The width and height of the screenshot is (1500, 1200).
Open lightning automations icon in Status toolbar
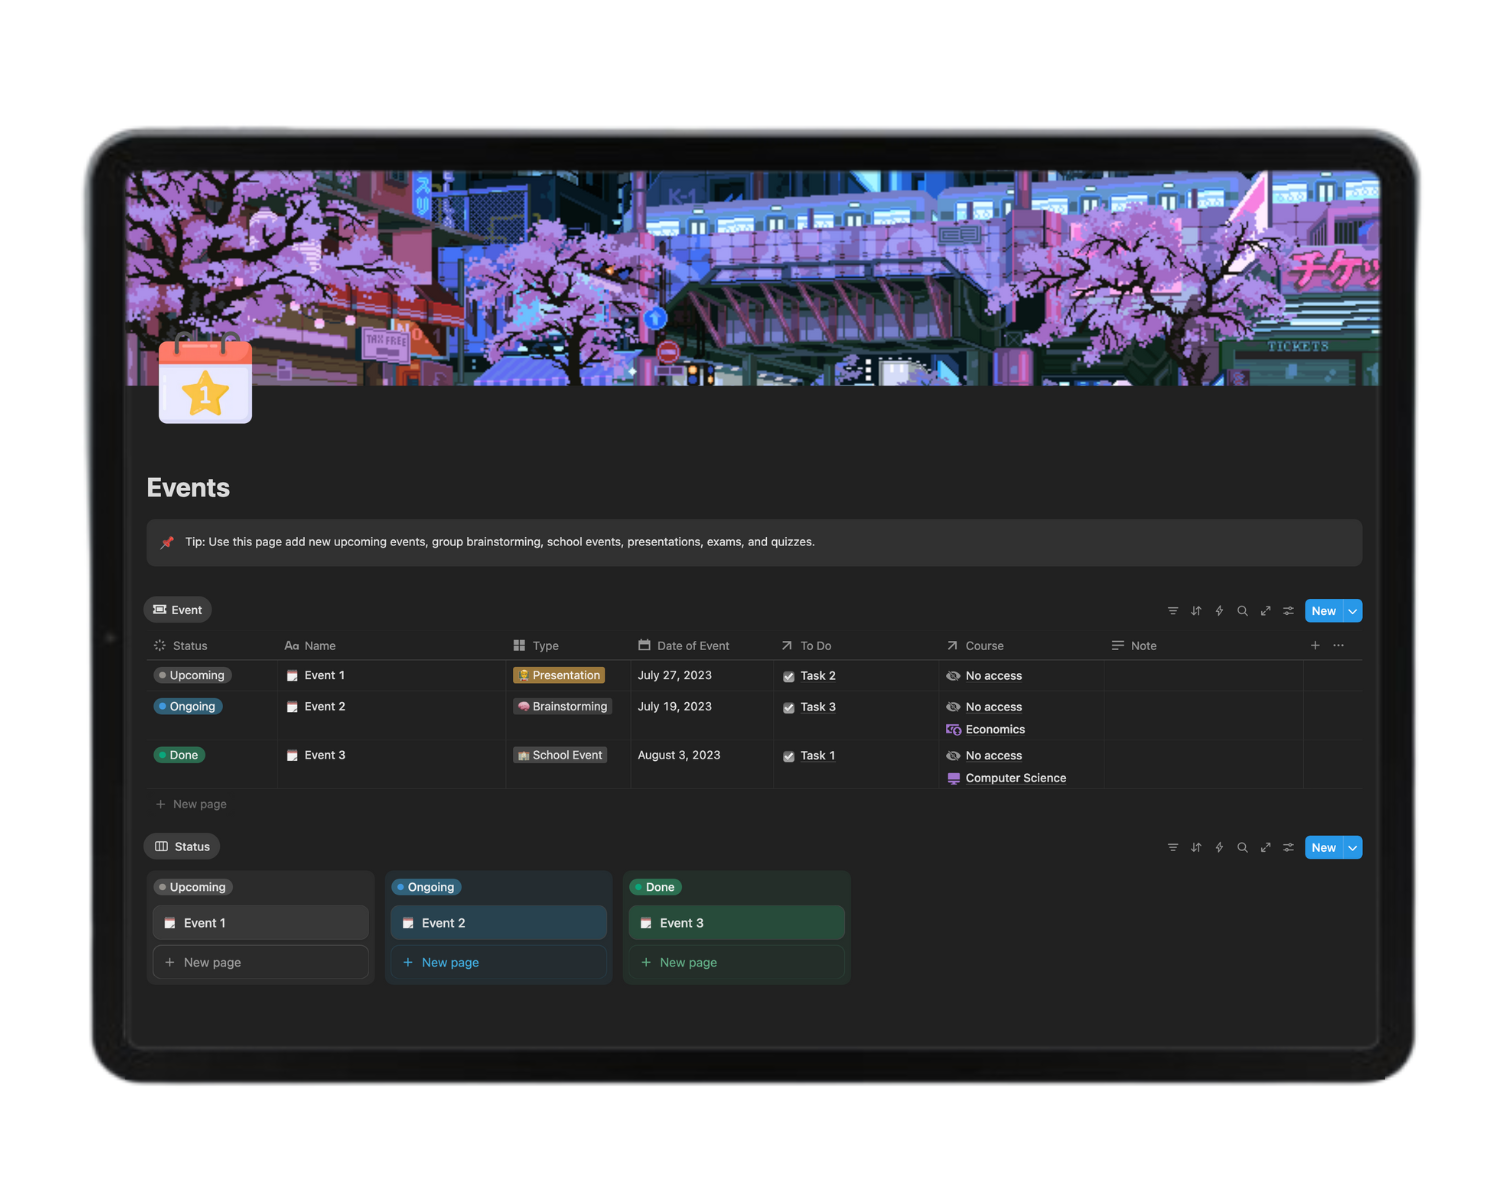(1219, 848)
